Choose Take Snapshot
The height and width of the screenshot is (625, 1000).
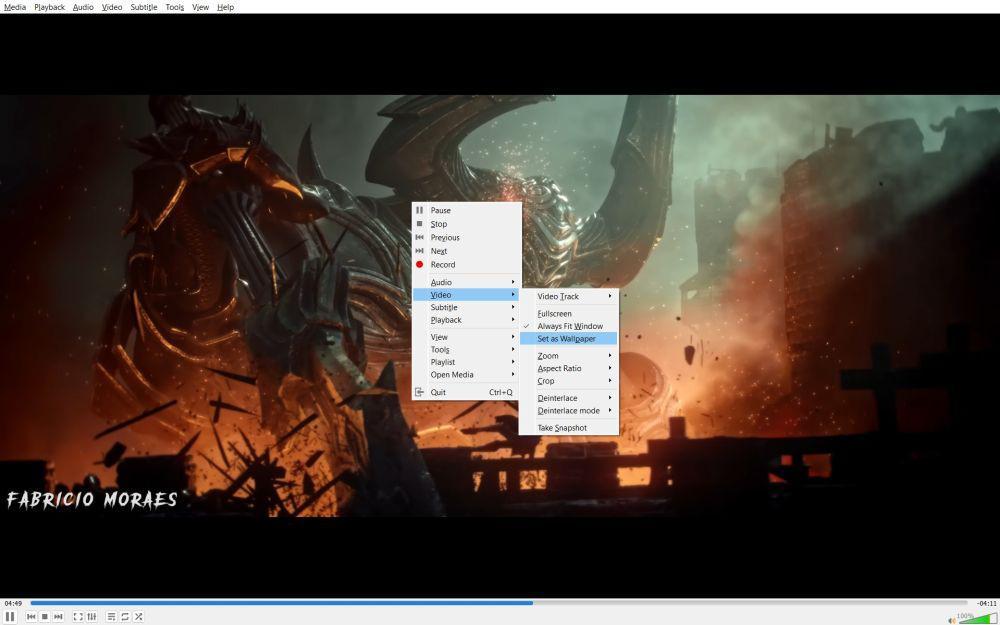[569, 428]
